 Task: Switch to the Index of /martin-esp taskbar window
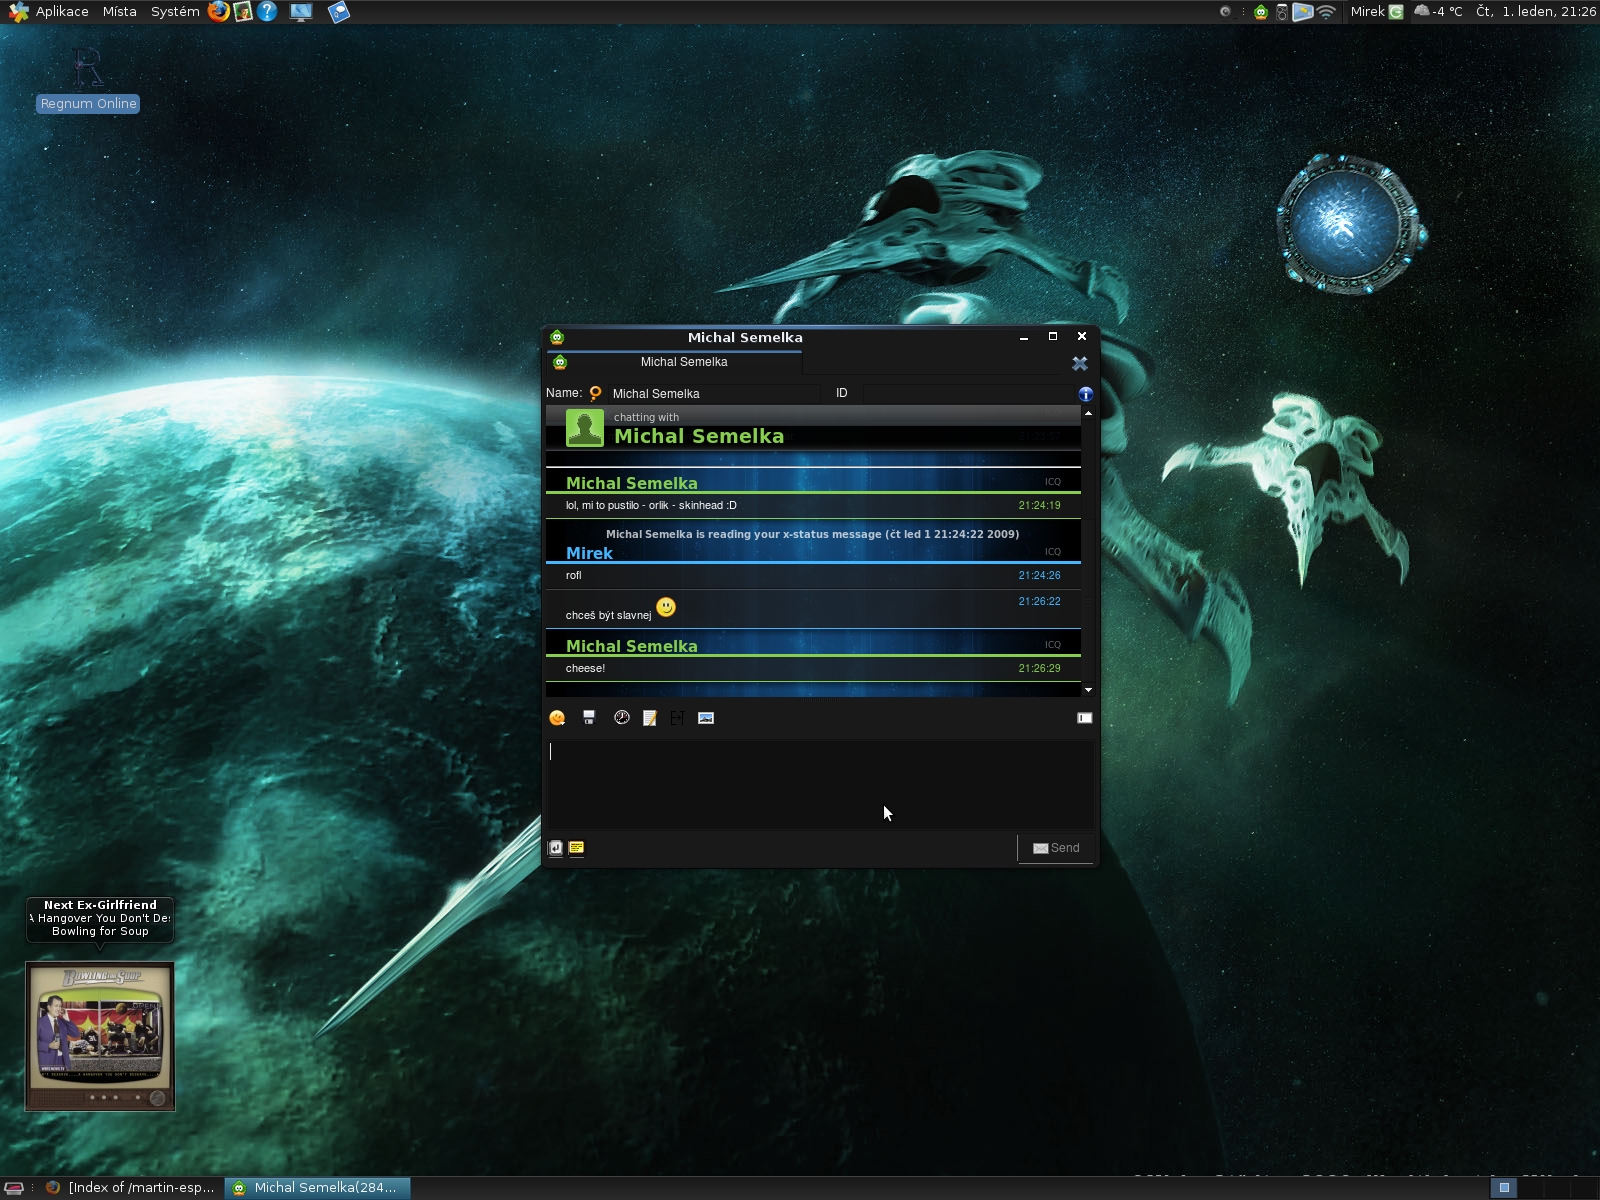[x=132, y=1188]
